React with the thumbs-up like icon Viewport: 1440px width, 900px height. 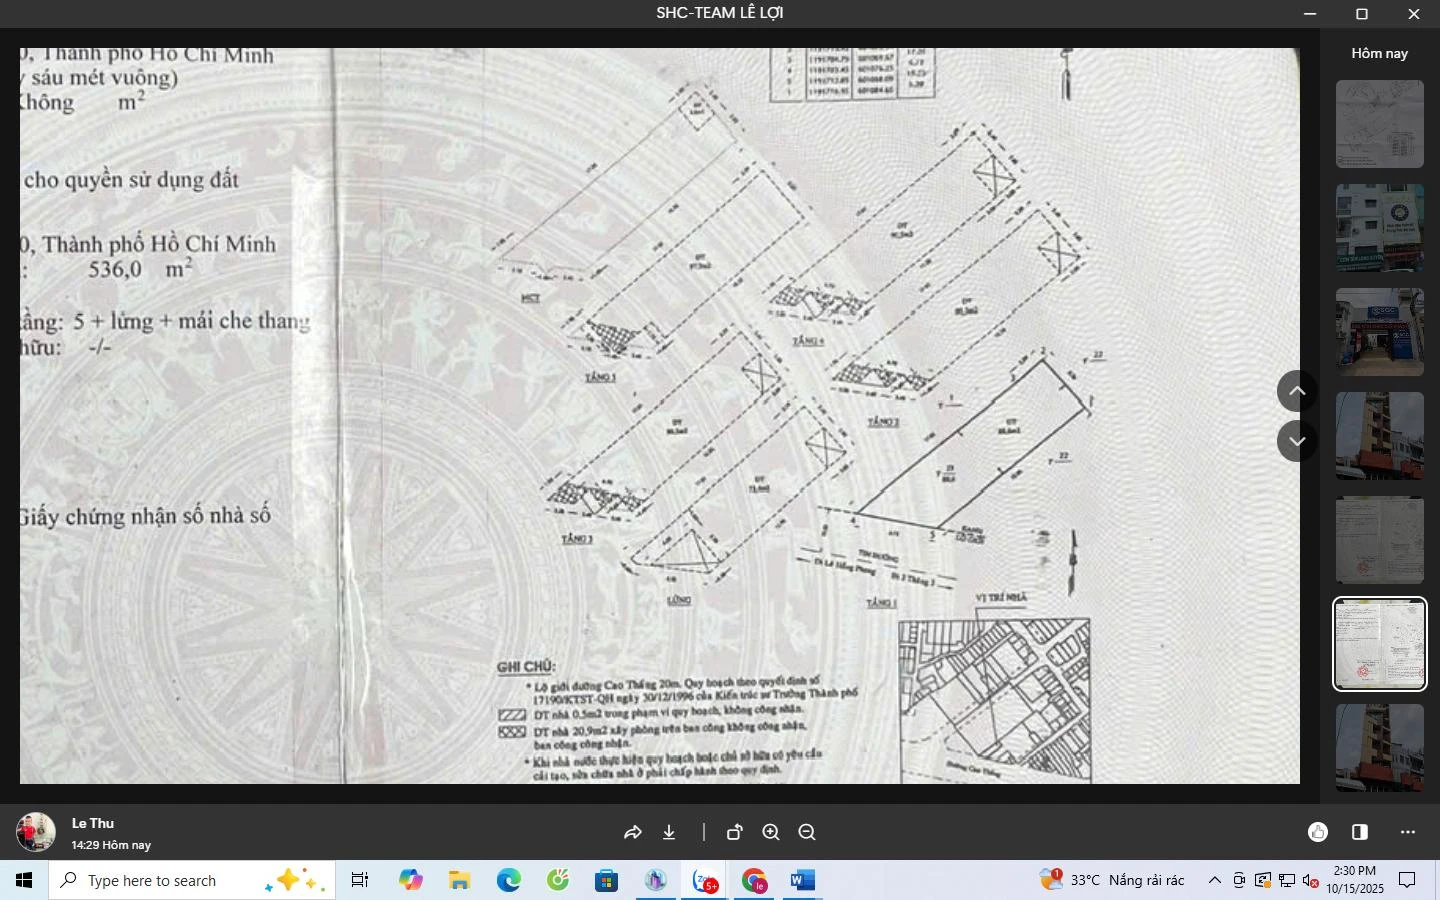point(1318,832)
